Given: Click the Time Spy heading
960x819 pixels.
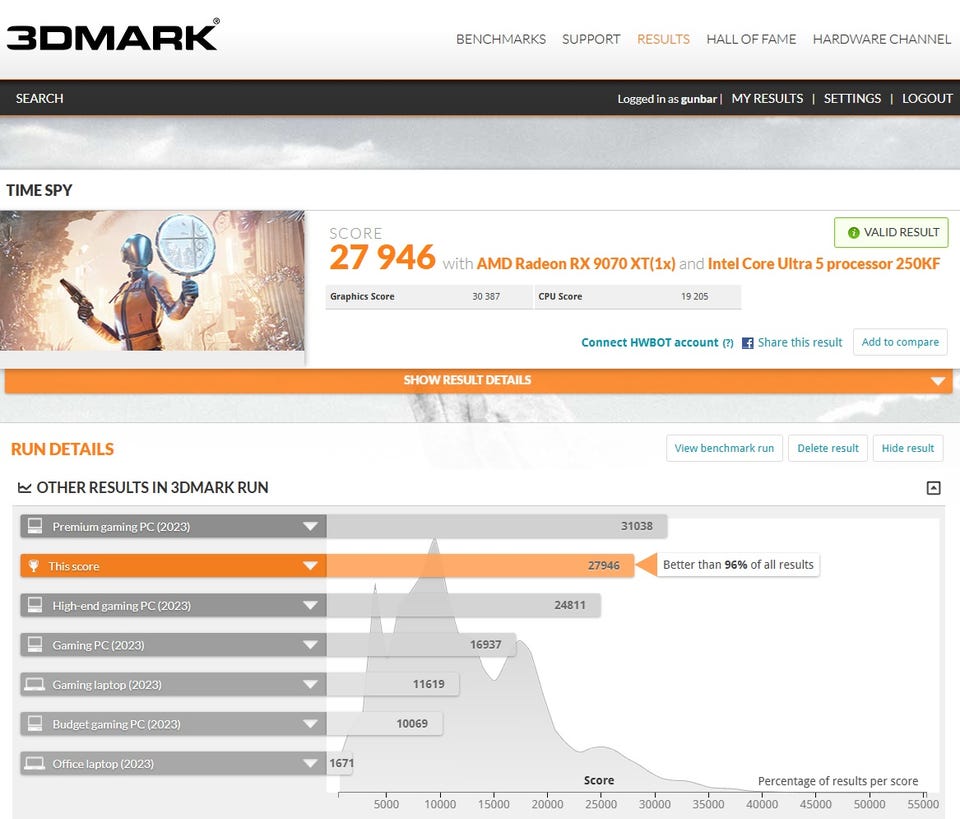Looking at the screenshot, I should [x=39, y=190].
